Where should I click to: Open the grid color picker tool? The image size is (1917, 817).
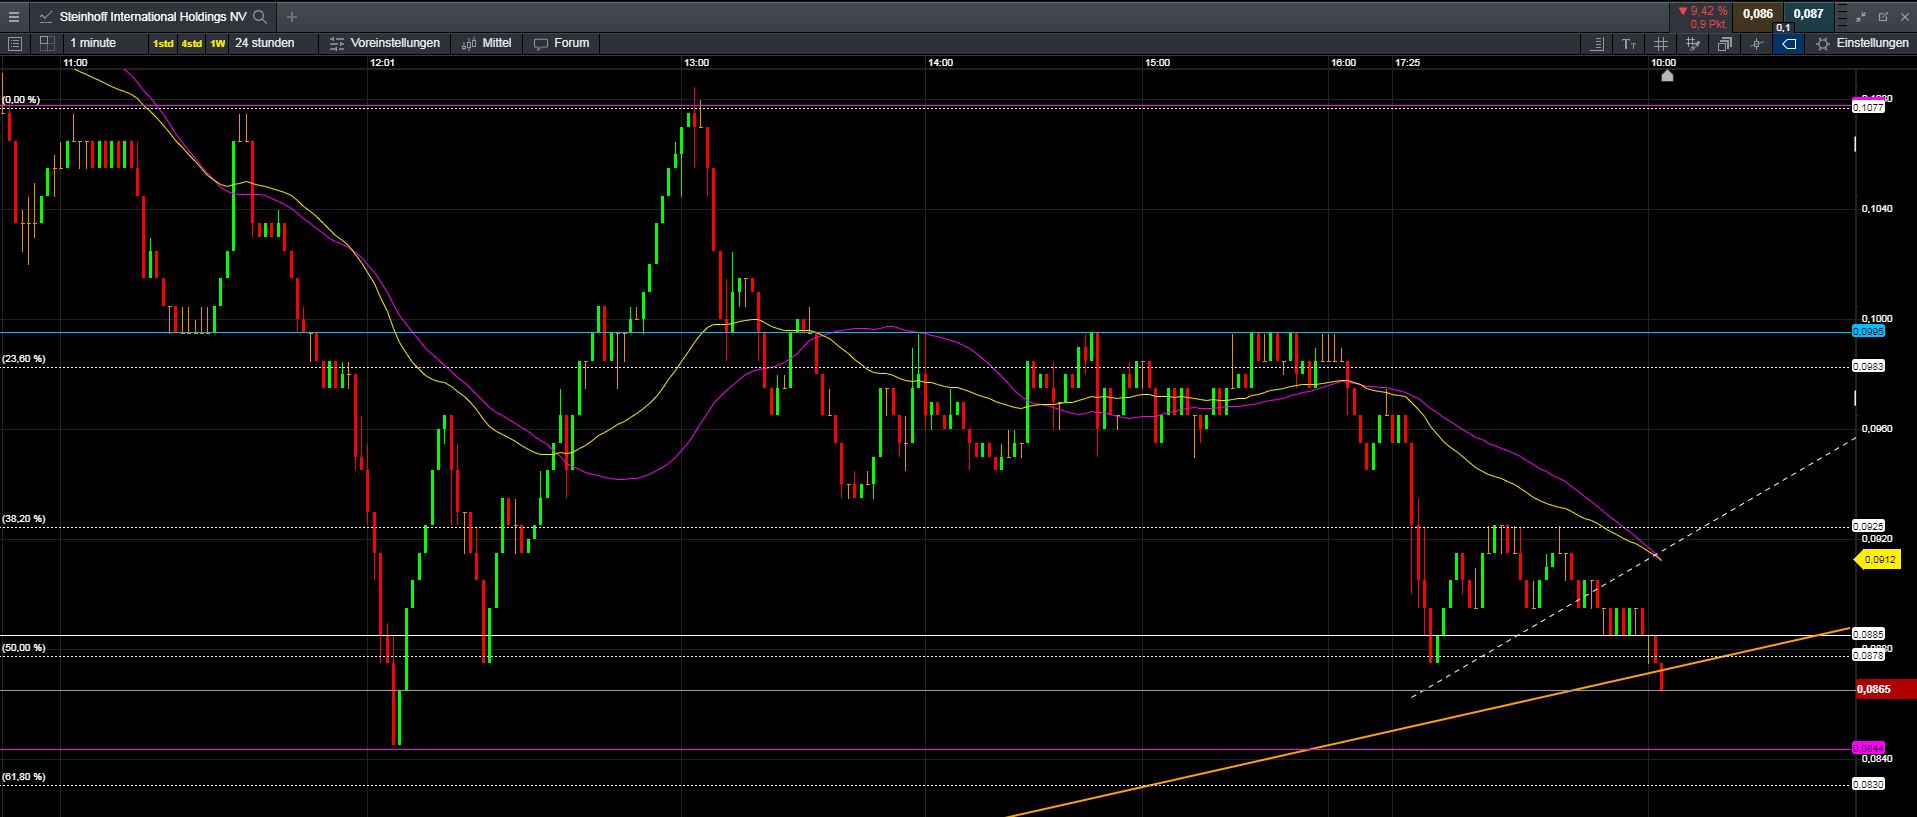[x=1693, y=44]
